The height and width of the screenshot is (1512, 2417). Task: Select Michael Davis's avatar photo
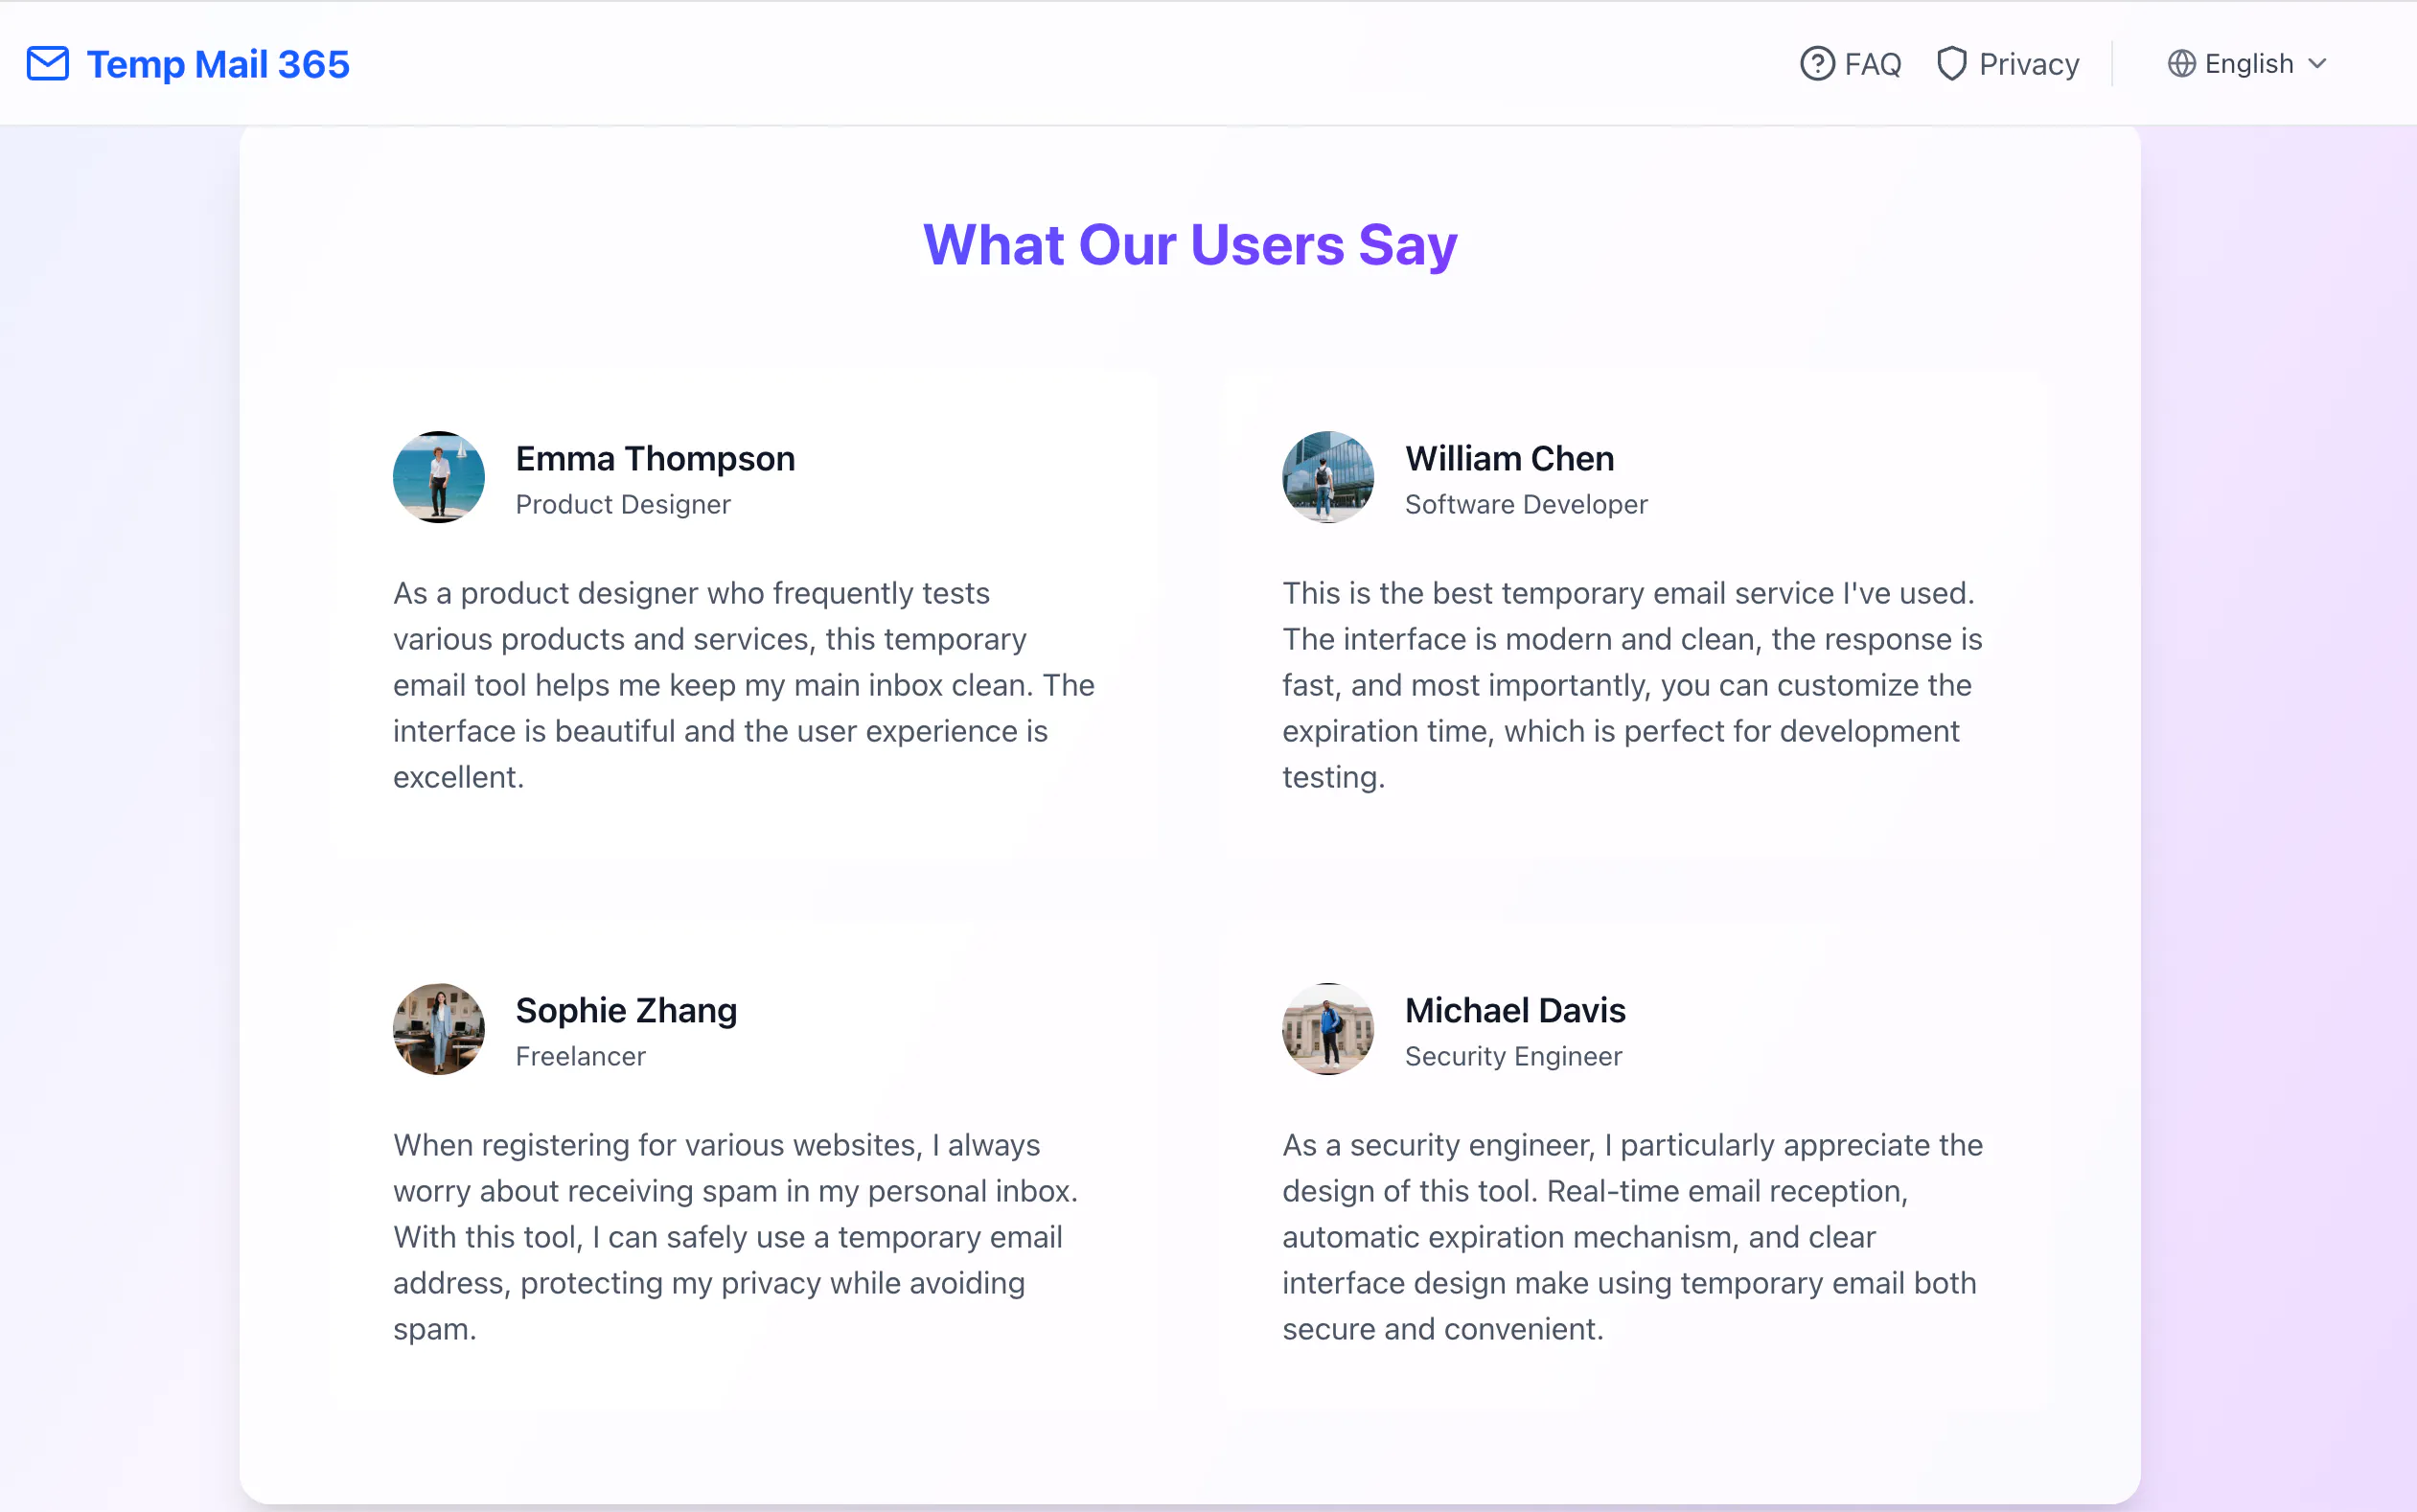pyautogui.click(x=1327, y=1029)
